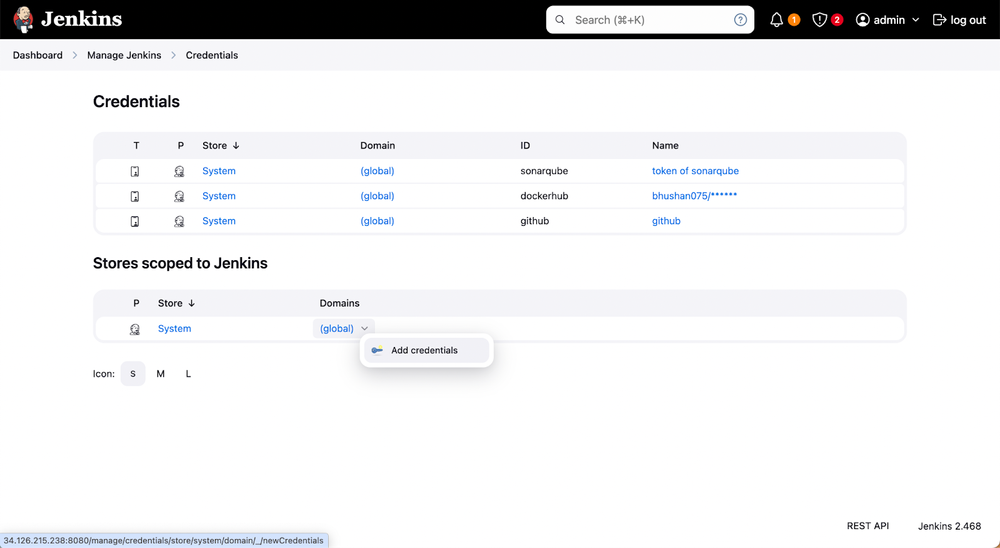Click the dockerhub ID cell

click(544, 196)
